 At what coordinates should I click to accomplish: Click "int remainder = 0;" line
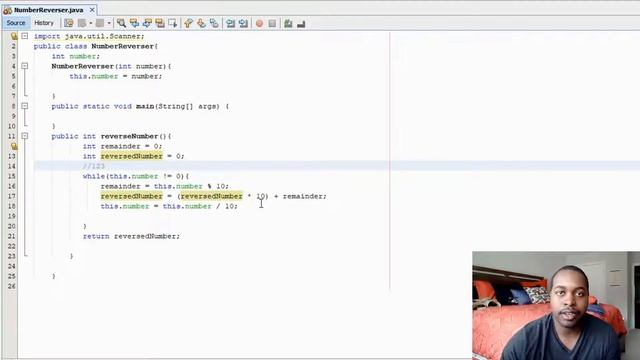[122, 146]
